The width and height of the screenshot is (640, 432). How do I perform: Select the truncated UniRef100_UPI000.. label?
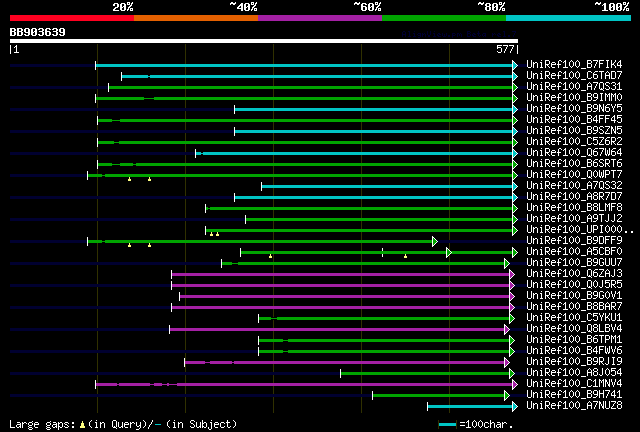pyautogui.click(x=580, y=230)
